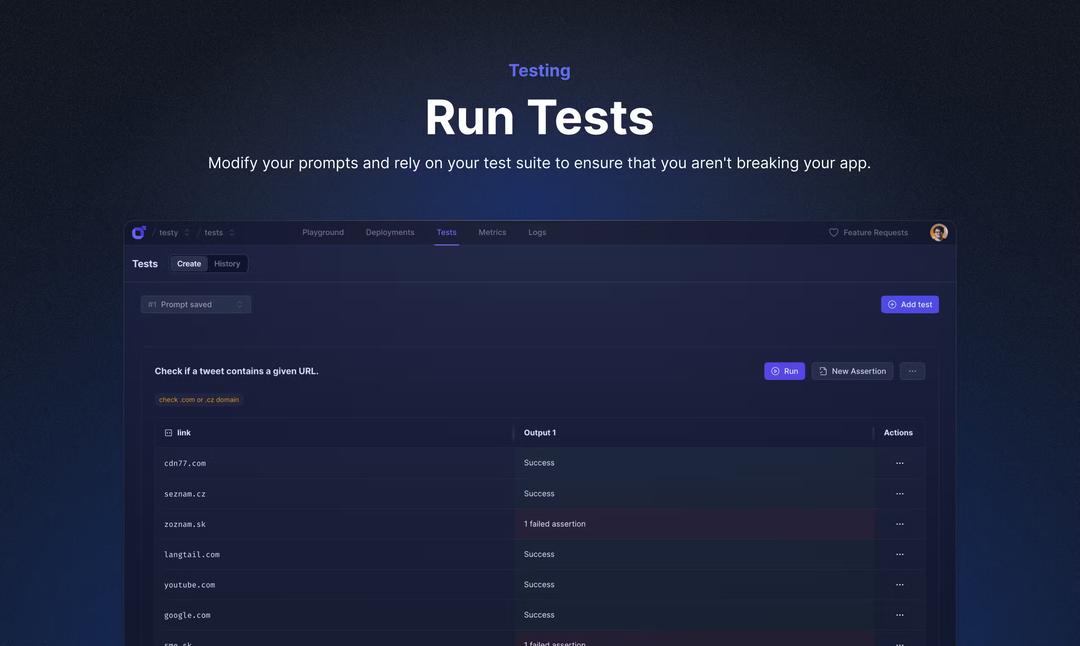1080x646 pixels.
Task: Click the Actions column header
Action: tap(898, 433)
